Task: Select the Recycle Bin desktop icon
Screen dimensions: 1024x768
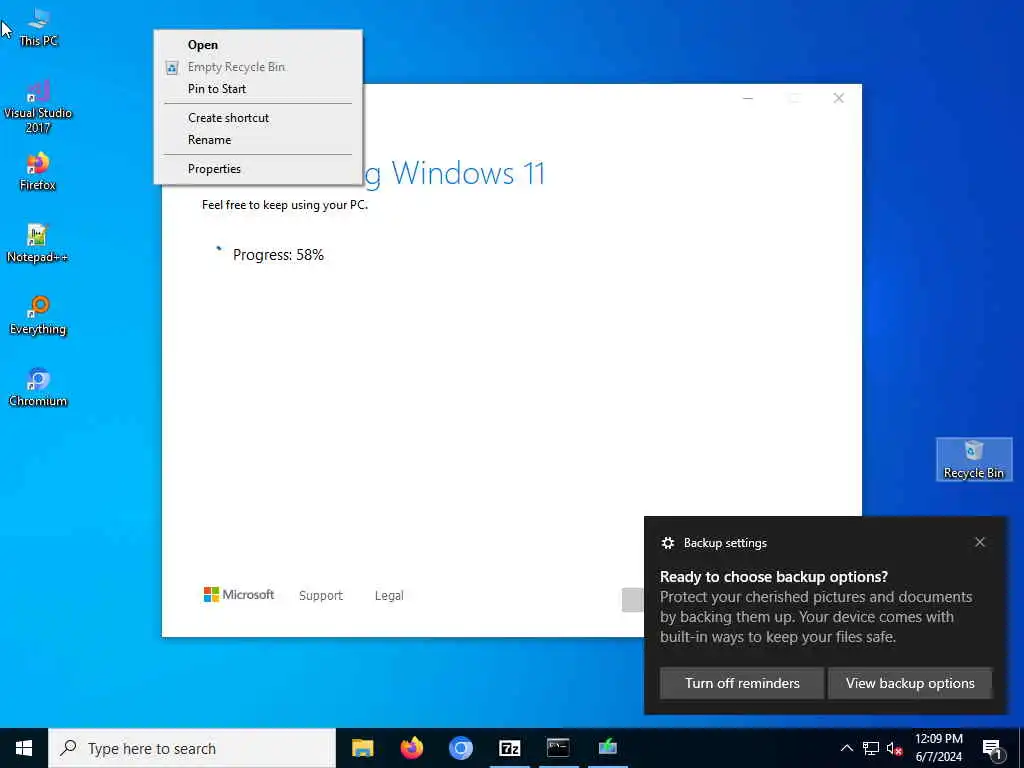Action: [x=974, y=460]
